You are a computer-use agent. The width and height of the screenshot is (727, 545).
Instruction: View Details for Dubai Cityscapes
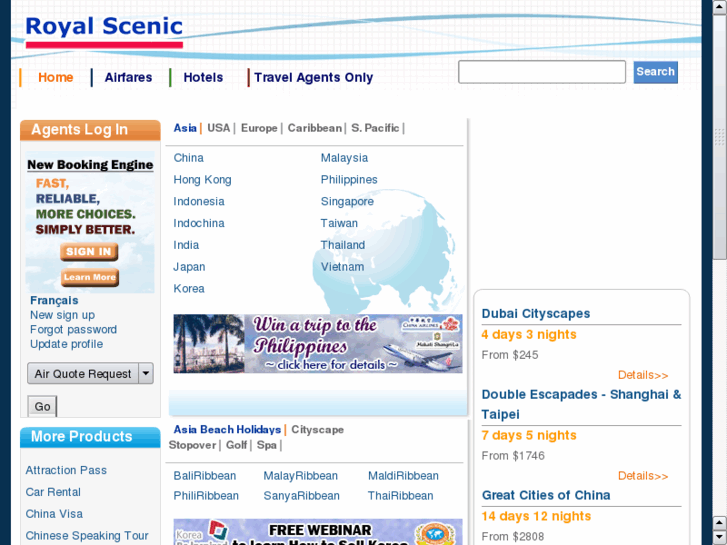coord(643,375)
